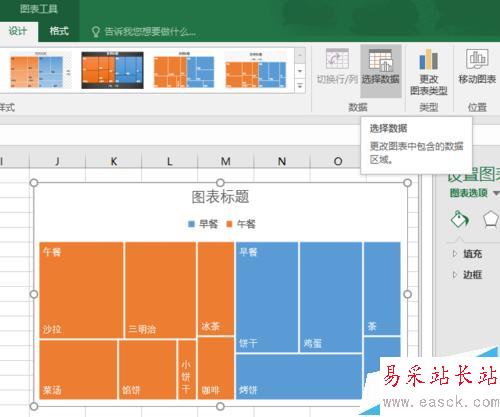The height and width of the screenshot is (417, 500).
Task: Click the 咖啡 treemap block
Action: (216, 368)
